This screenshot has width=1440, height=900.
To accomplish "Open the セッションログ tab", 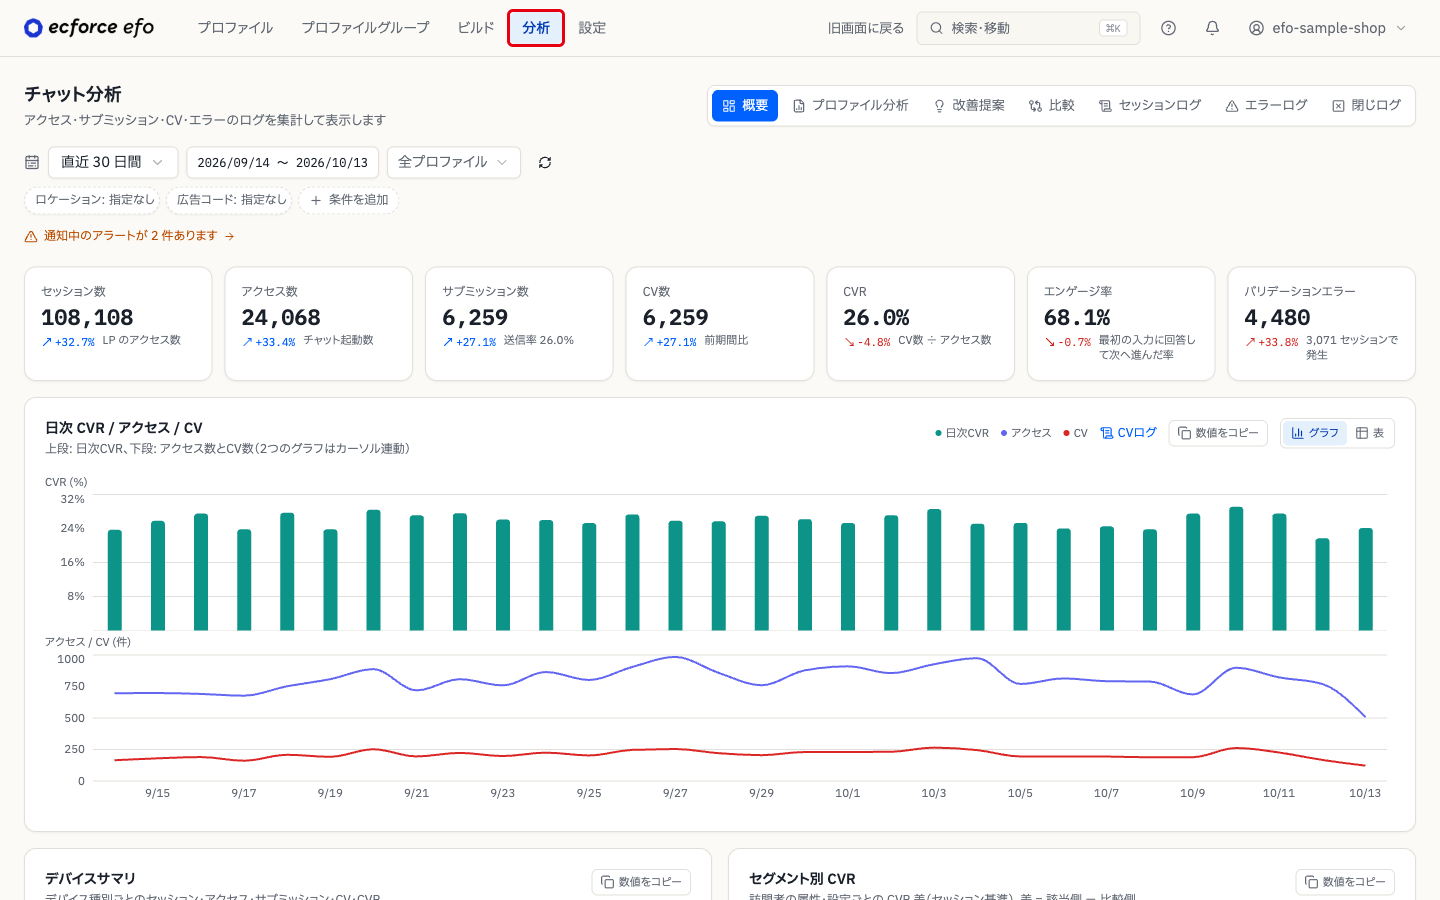I will (x=1150, y=105).
